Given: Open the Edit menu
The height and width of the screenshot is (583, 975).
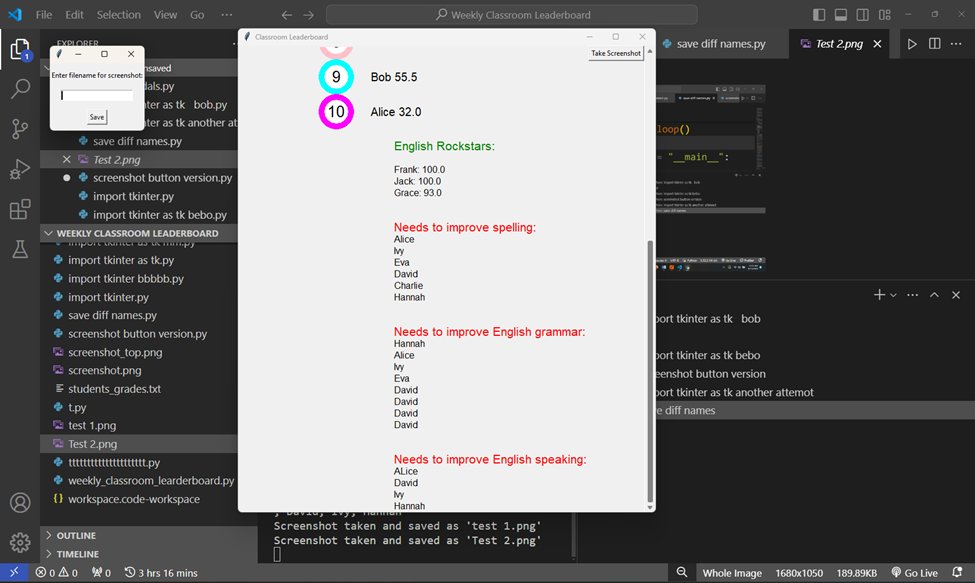Looking at the screenshot, I should click(x=74, y=14).
